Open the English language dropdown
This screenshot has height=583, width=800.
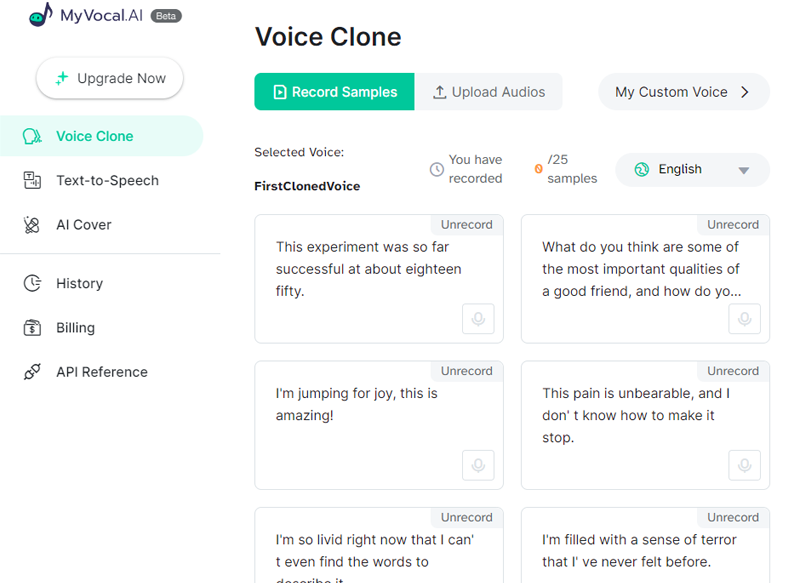click(692, 170)
